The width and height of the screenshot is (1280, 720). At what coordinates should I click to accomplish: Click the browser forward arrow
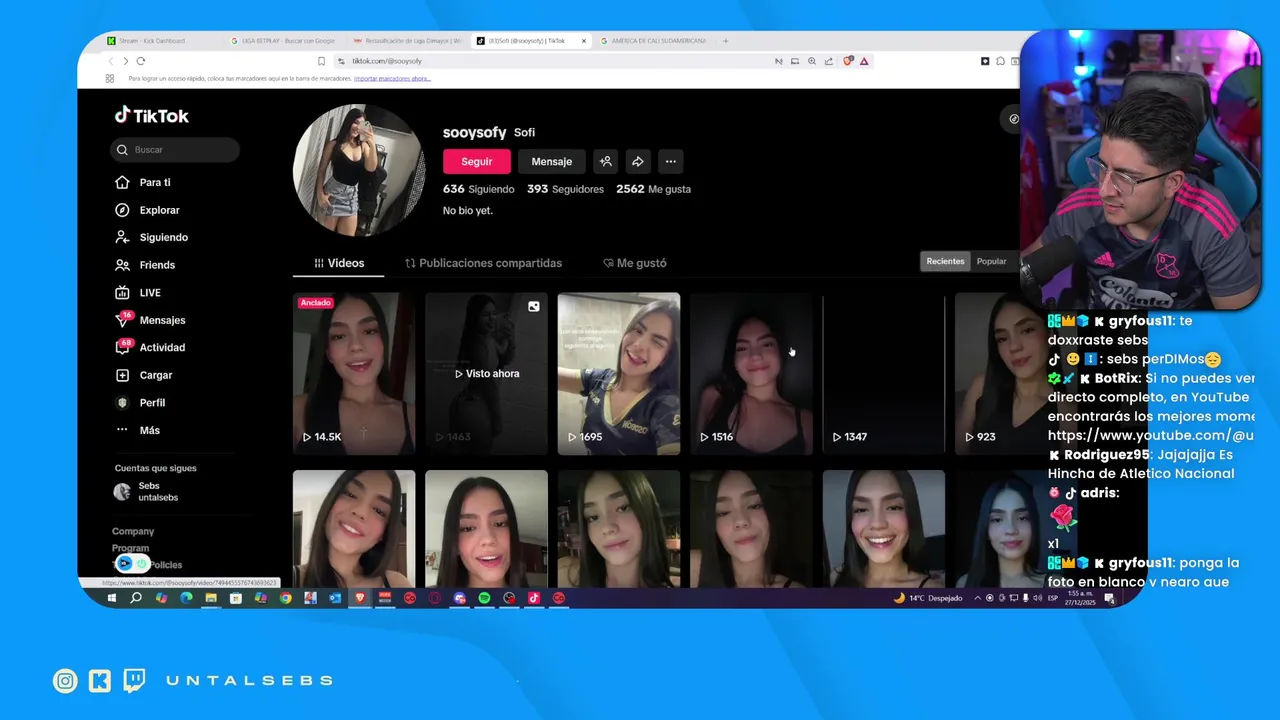[x=125, y=61]
